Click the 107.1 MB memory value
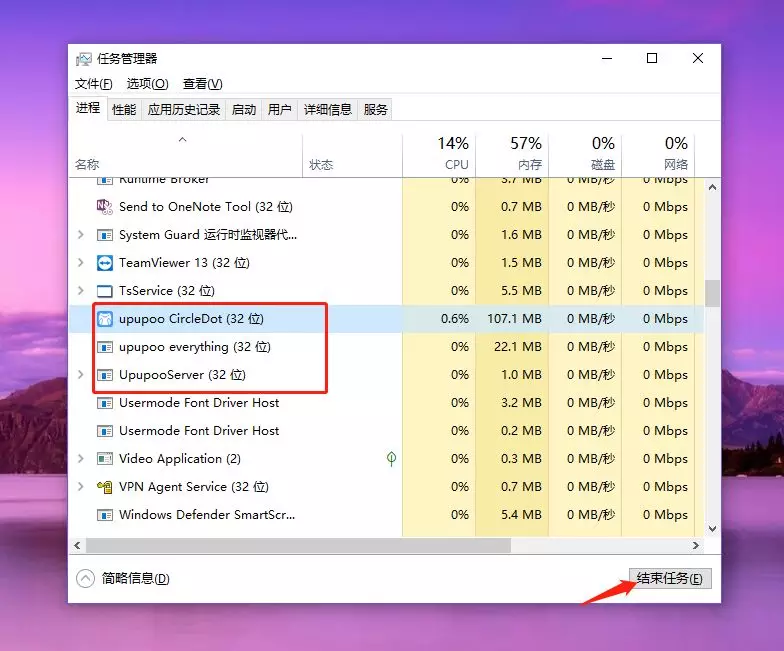The width and height of the screenshot is (784, 651). pyautogui.click(x=514, y=318)
